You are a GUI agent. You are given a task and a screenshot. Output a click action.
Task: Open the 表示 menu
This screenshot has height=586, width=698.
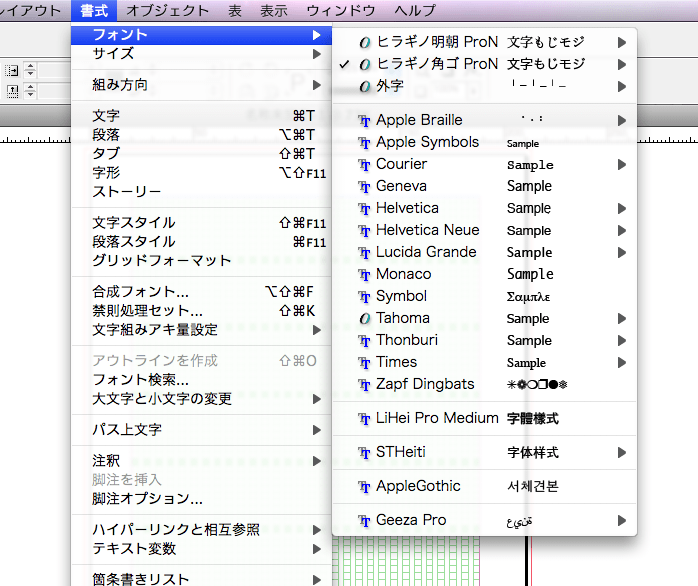(x=273, y=10)
